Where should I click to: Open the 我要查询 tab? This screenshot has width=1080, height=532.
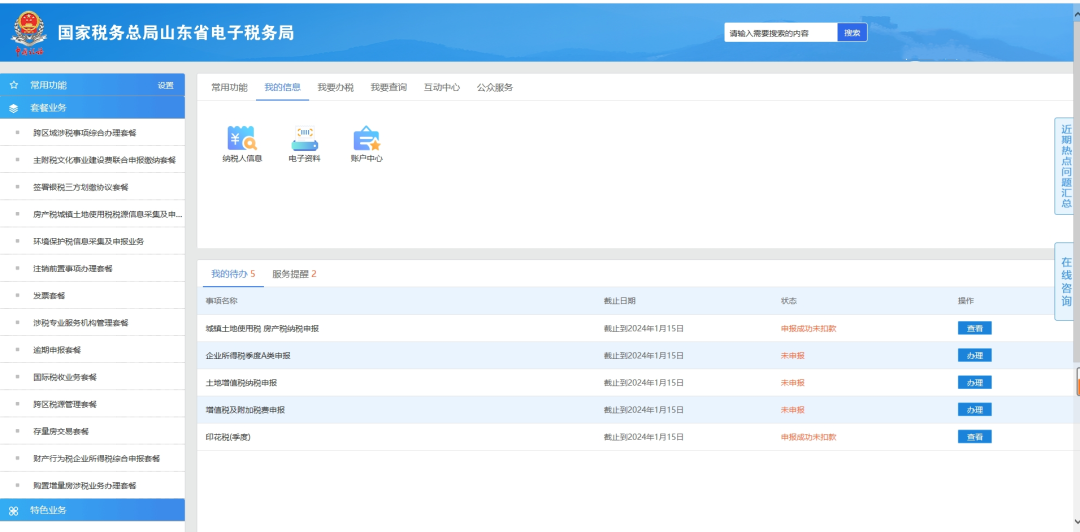pyautogui.click(x=388, y=88)
